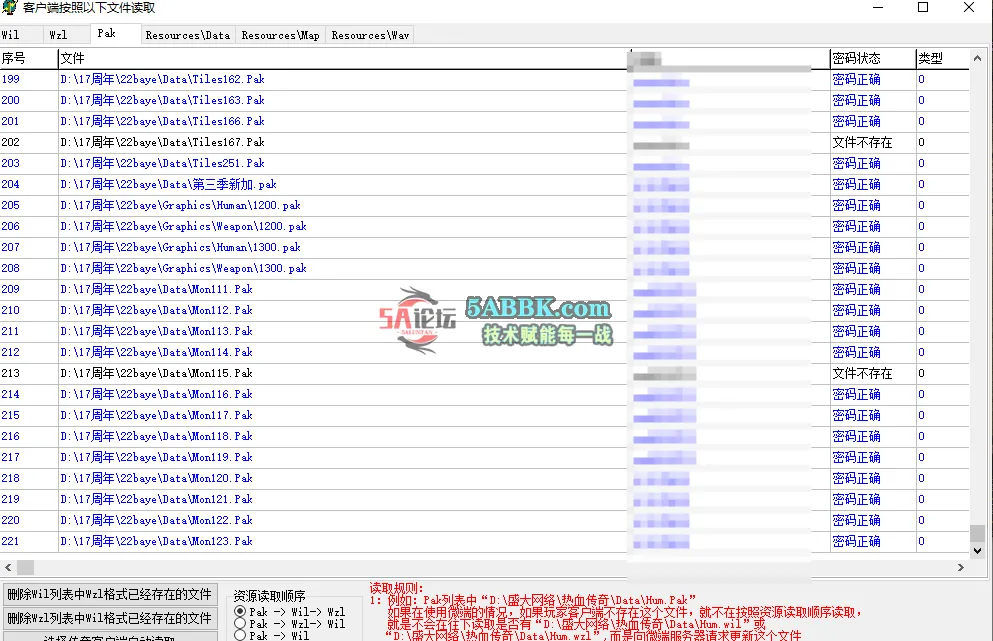Select file row Mon116.Pak
The image size is (993, 641).
pyautogui.click(x=484, y=394)
